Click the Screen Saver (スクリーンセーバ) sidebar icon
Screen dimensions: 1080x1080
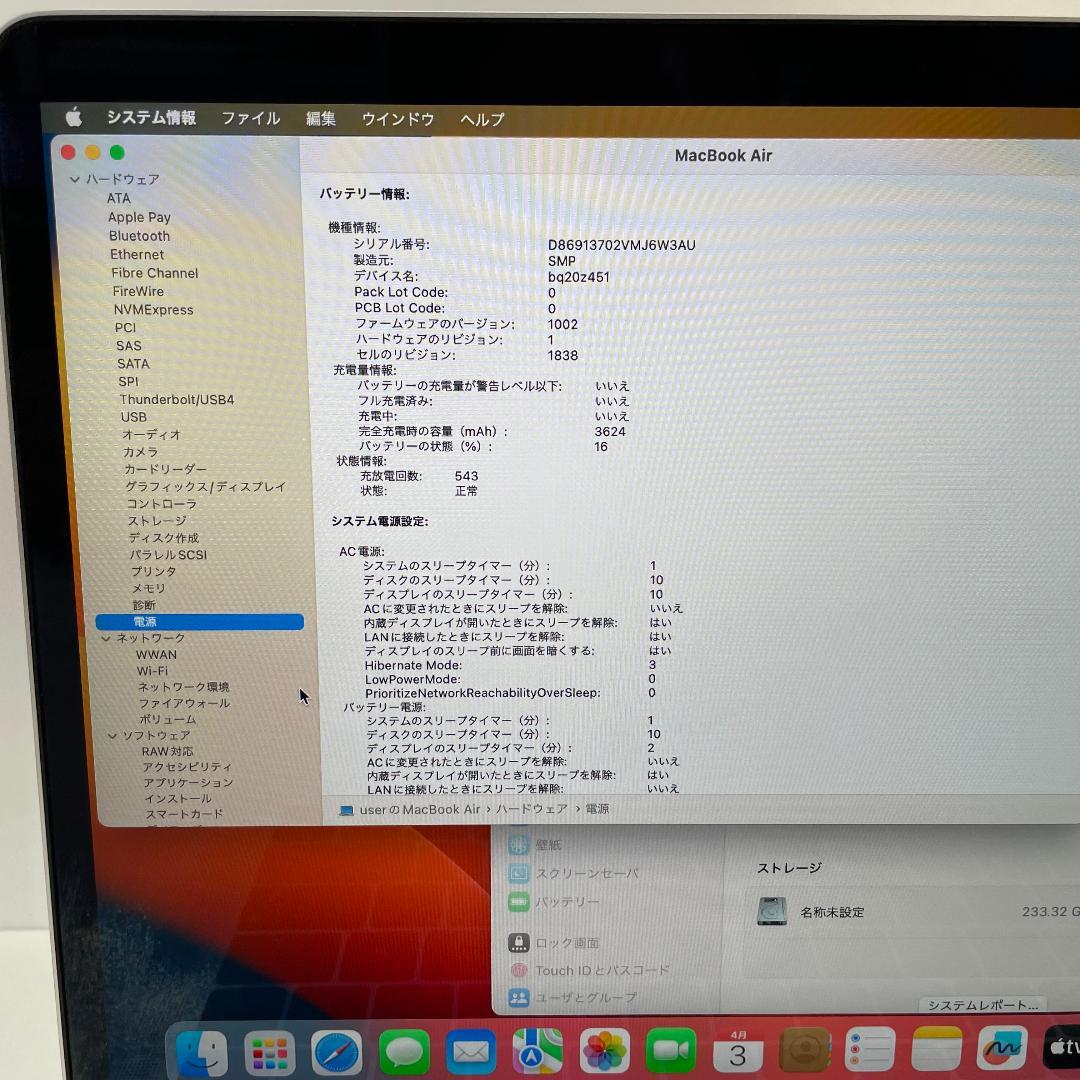518,873
